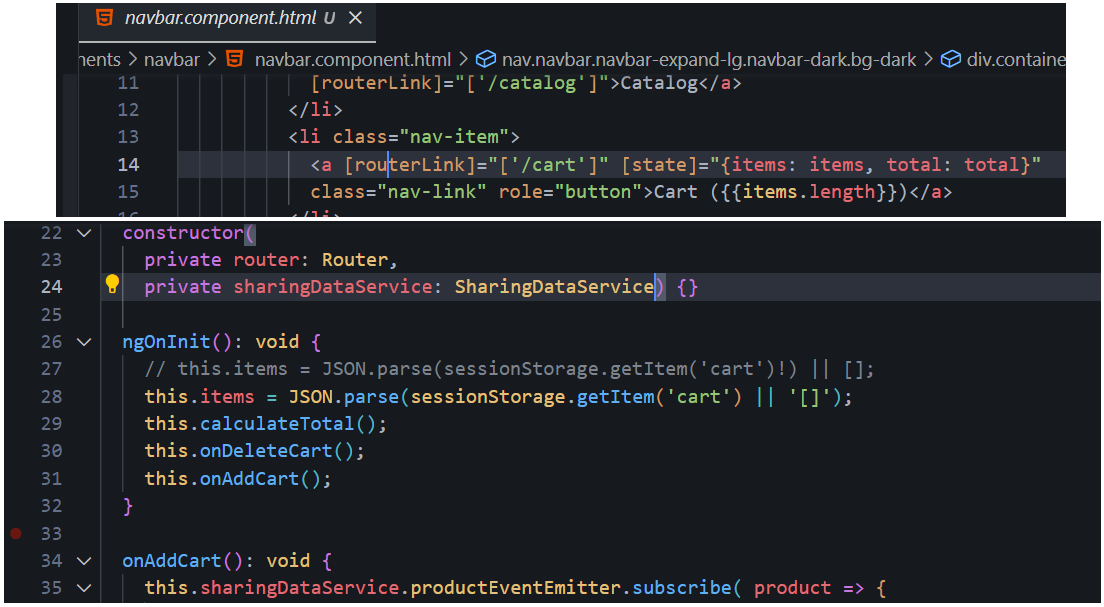
Task: Click the symbol icon before nav.navbar breadcrumb
Action: pos(487,59)
